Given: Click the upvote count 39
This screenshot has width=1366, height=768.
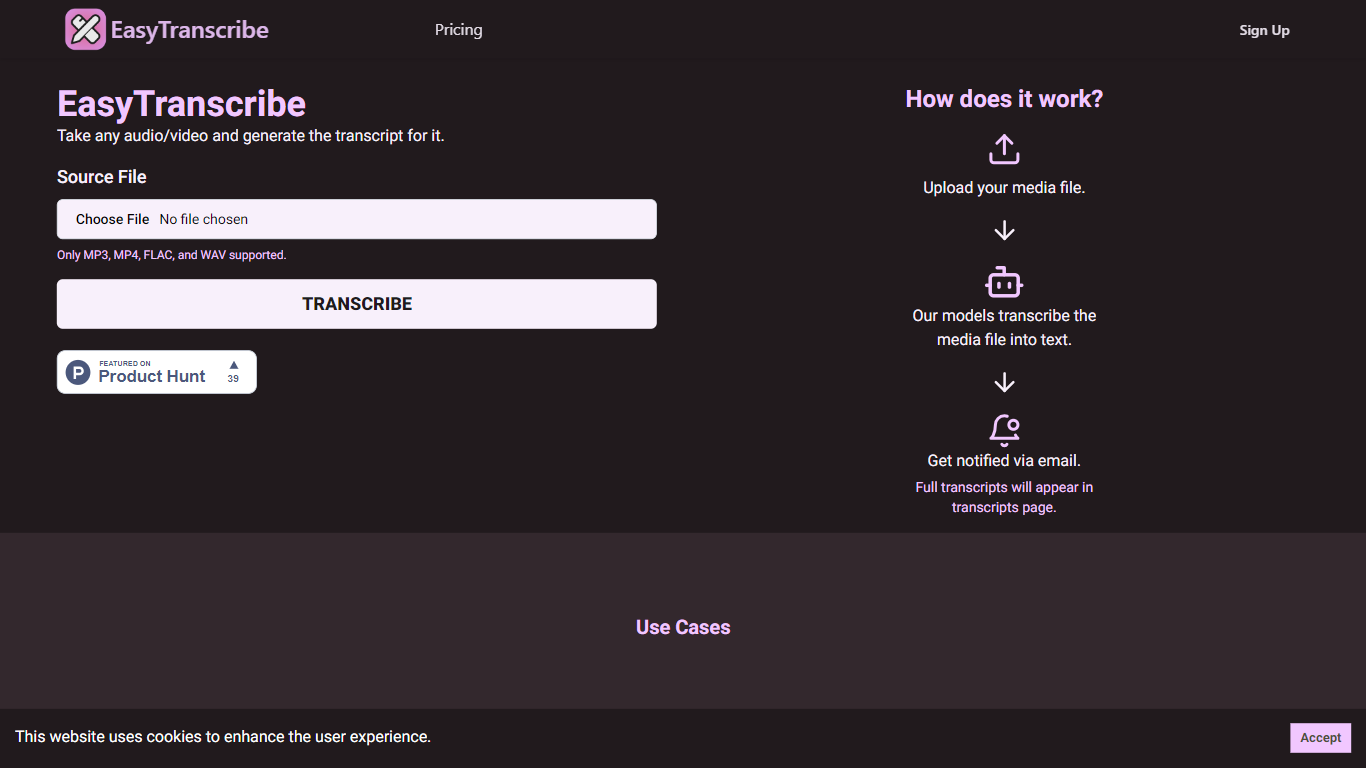Looking at the screenshot, I should click(233, 379).
